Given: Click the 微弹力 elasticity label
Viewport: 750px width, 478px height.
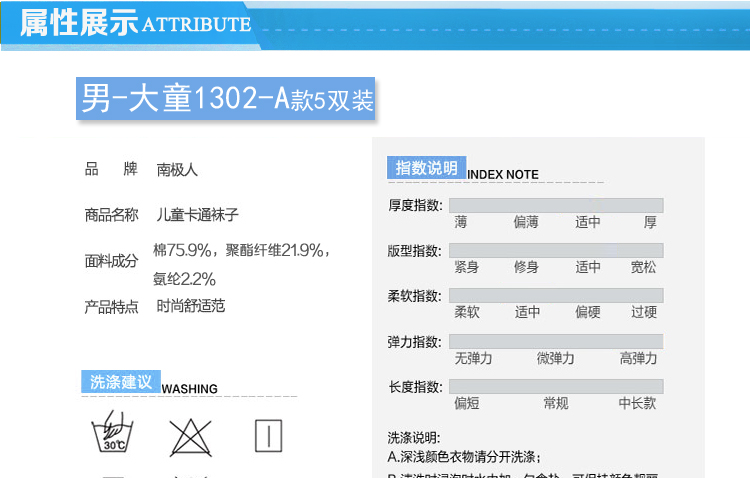Looking at the screenshot, I should point(555,358).
